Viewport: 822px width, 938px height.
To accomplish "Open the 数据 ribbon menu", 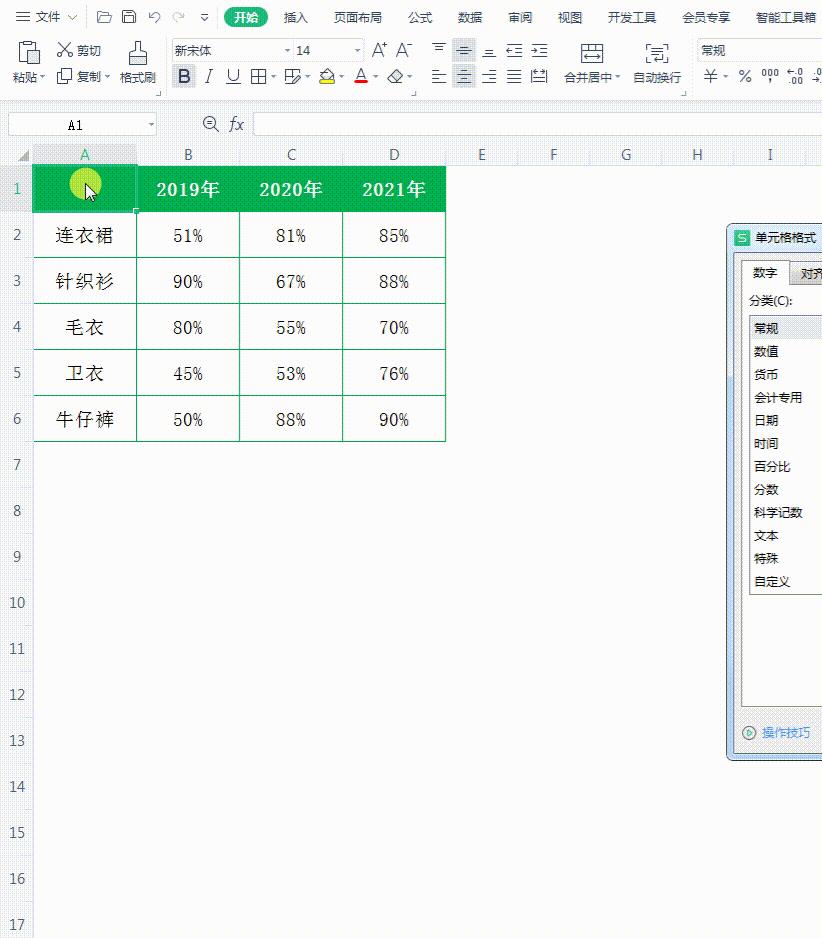I will pos(470,17).
